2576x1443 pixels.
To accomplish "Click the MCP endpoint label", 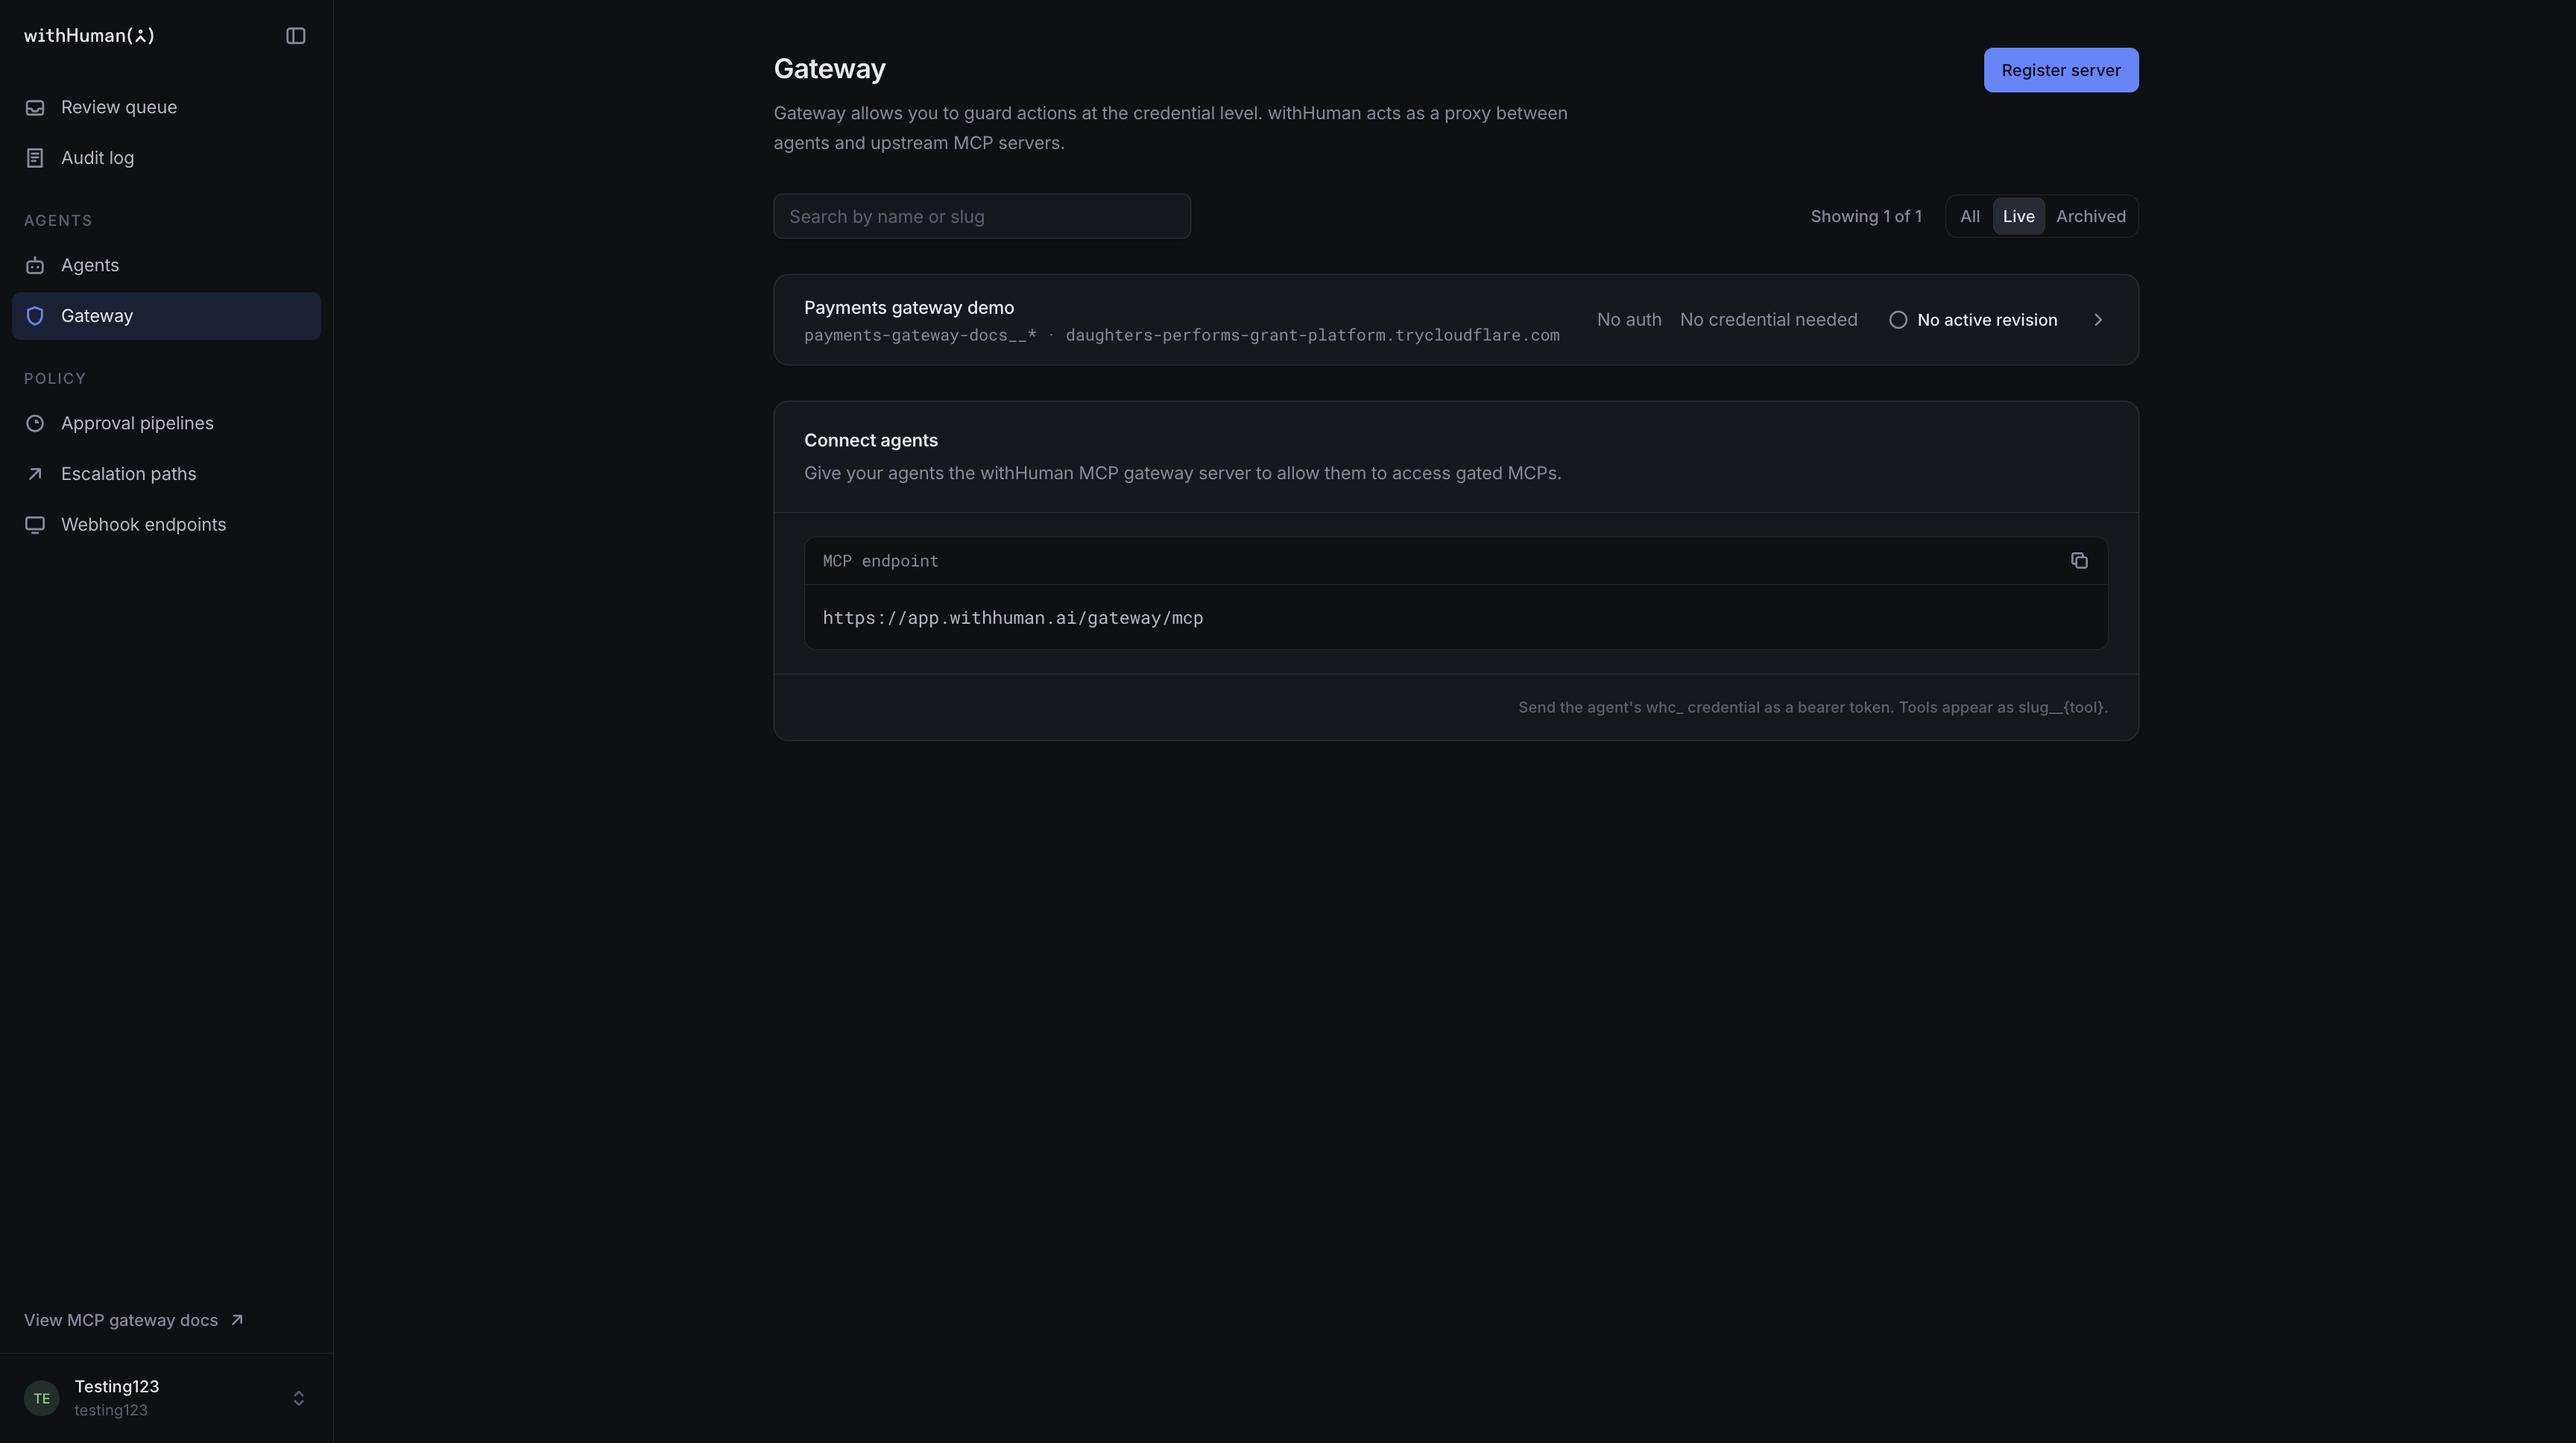I will (880, 561).
